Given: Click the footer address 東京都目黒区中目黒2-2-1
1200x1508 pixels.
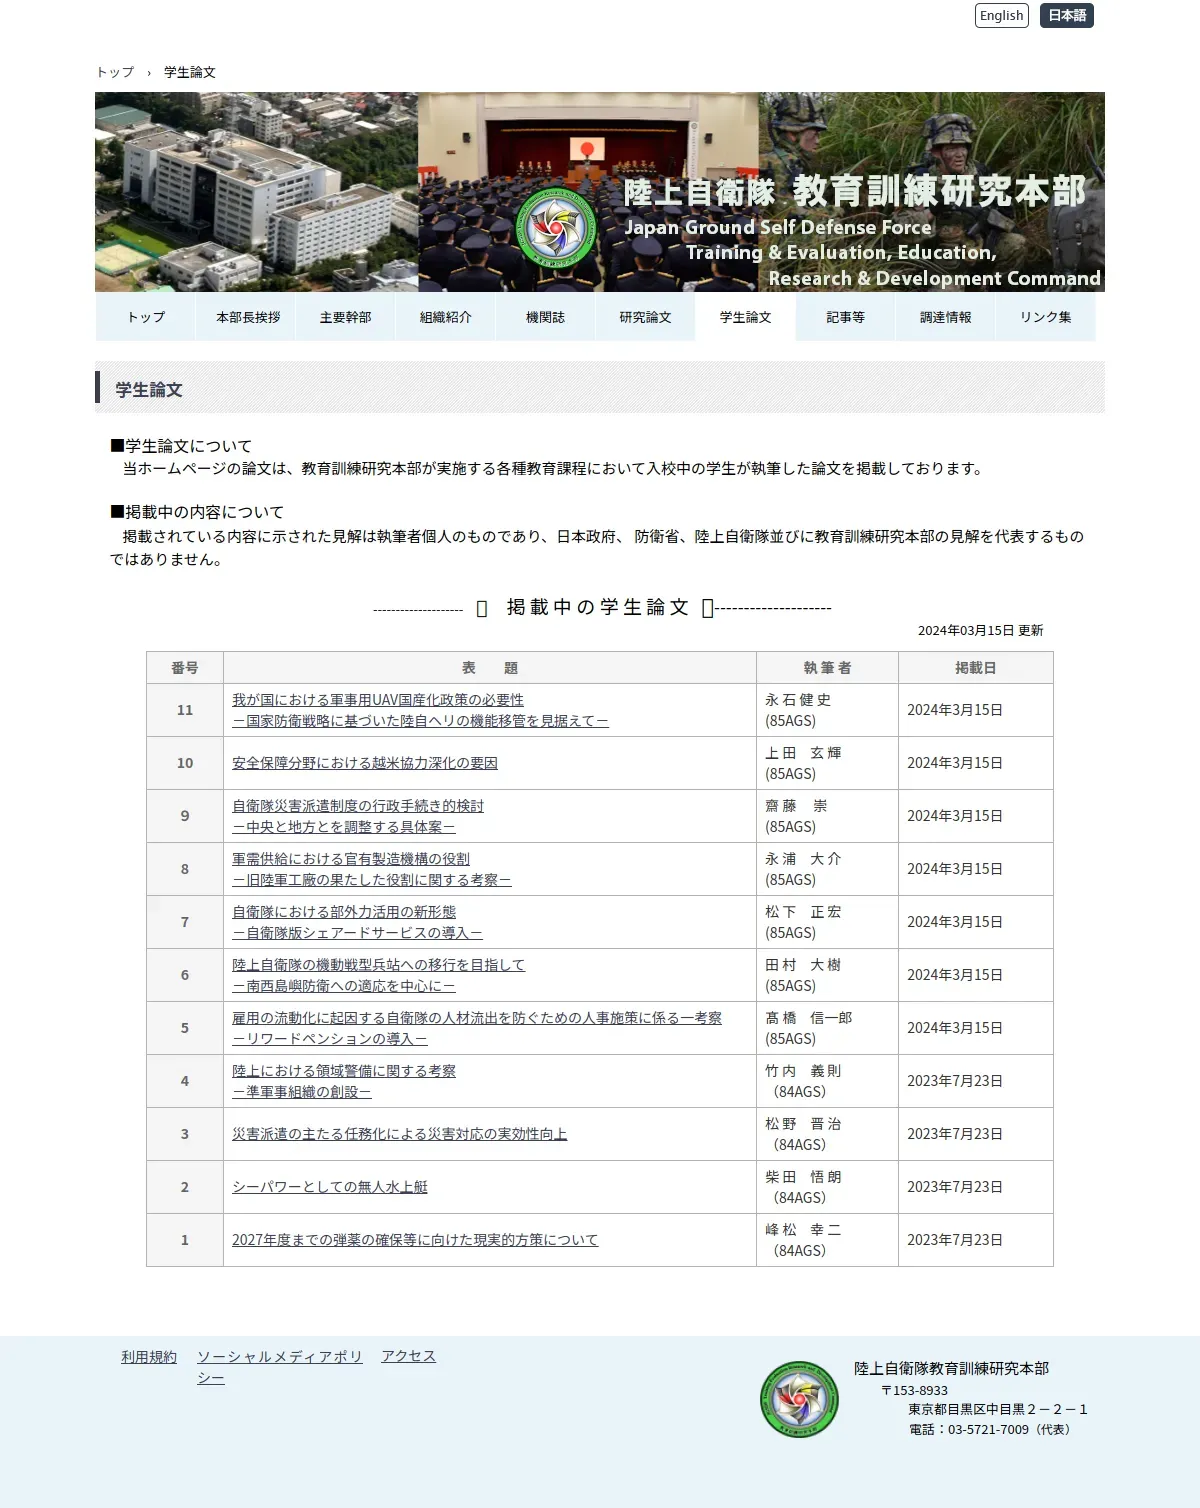Looking at the screenshot, I should [x=998, y=1410].
